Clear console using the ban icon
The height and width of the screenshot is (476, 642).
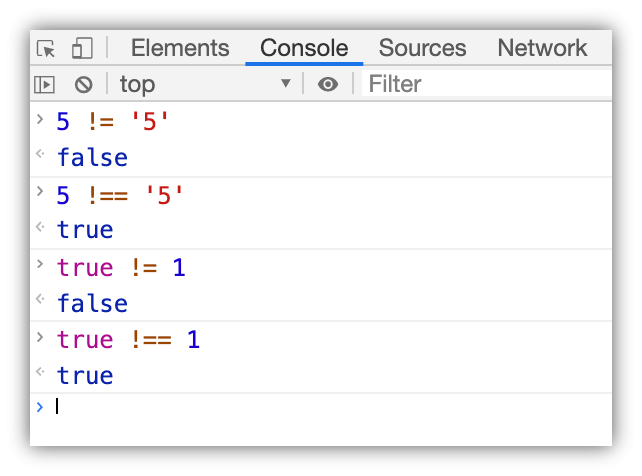pos(83,84)
